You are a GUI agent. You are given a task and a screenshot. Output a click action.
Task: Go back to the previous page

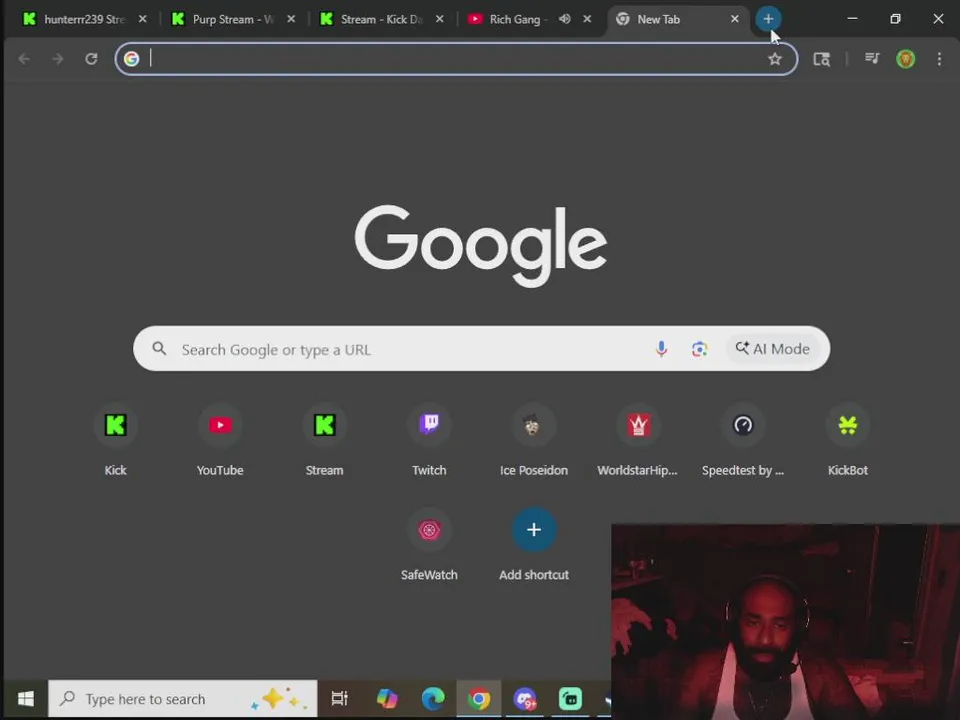click(x=24, y=59)
